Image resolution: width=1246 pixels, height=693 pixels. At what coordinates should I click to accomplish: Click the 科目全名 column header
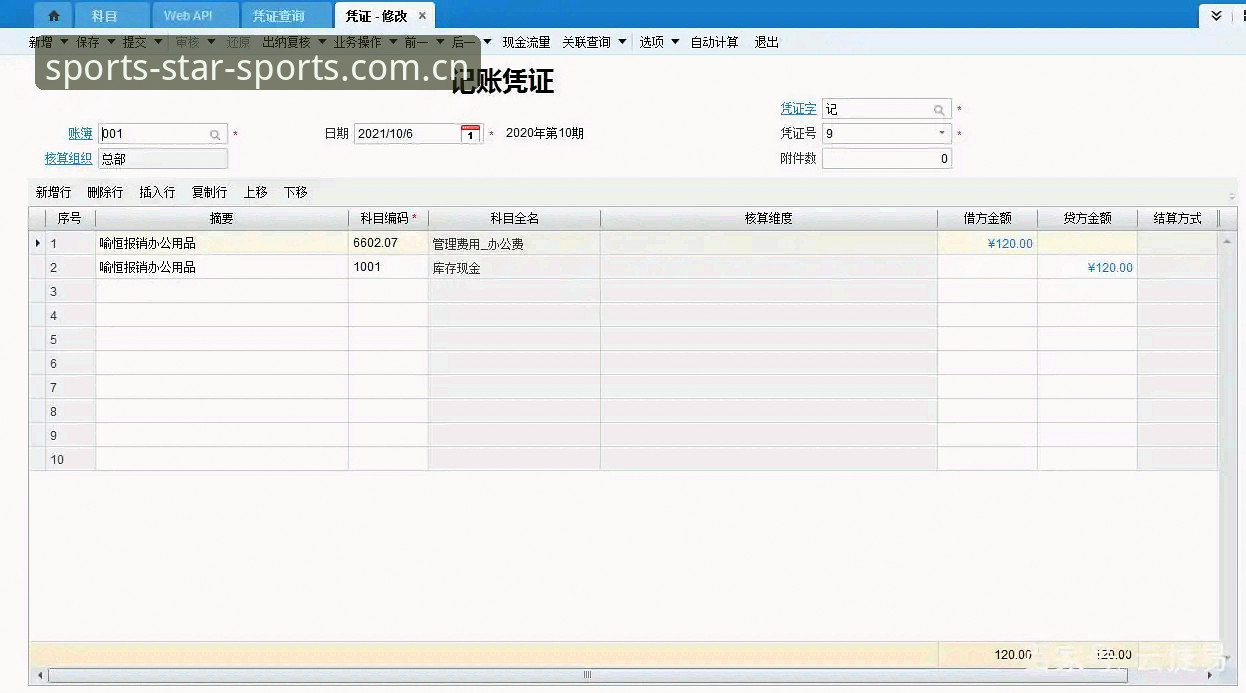click(x=514, y=218)
